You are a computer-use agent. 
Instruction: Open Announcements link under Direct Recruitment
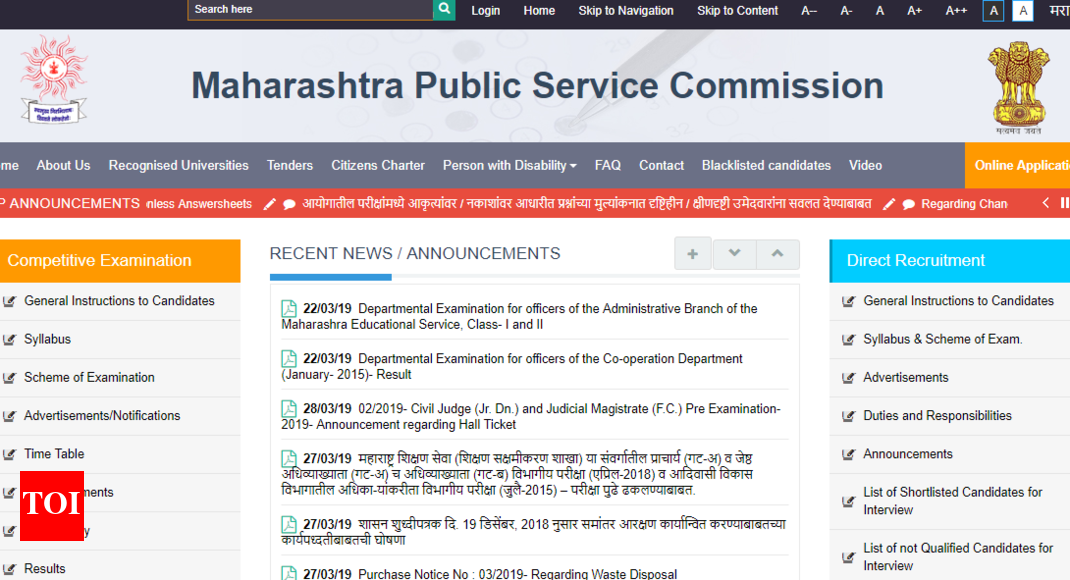coord(908,454)
